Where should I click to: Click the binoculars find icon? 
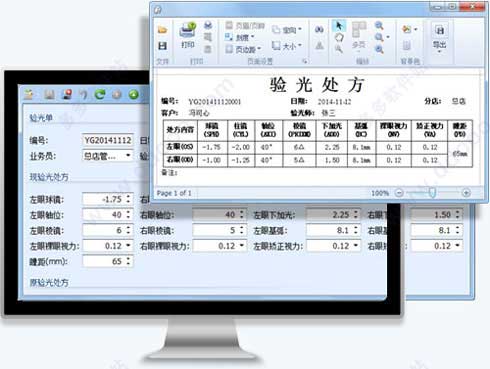point(319,30)
